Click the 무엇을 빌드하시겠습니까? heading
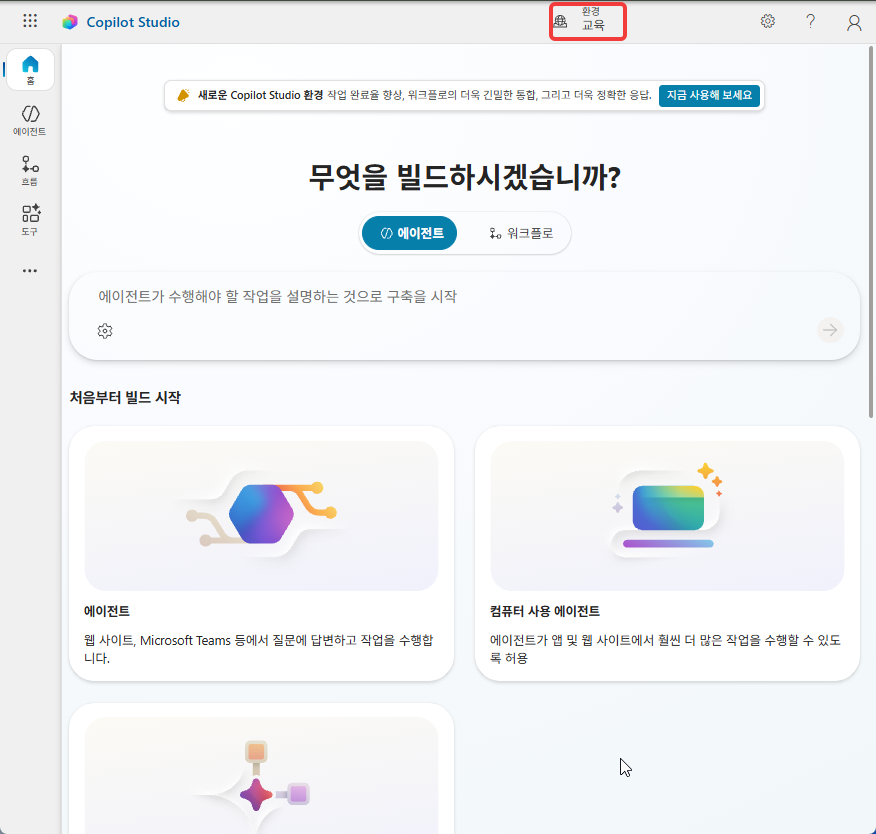The image size is (876, 834). (x=464, y=177)
